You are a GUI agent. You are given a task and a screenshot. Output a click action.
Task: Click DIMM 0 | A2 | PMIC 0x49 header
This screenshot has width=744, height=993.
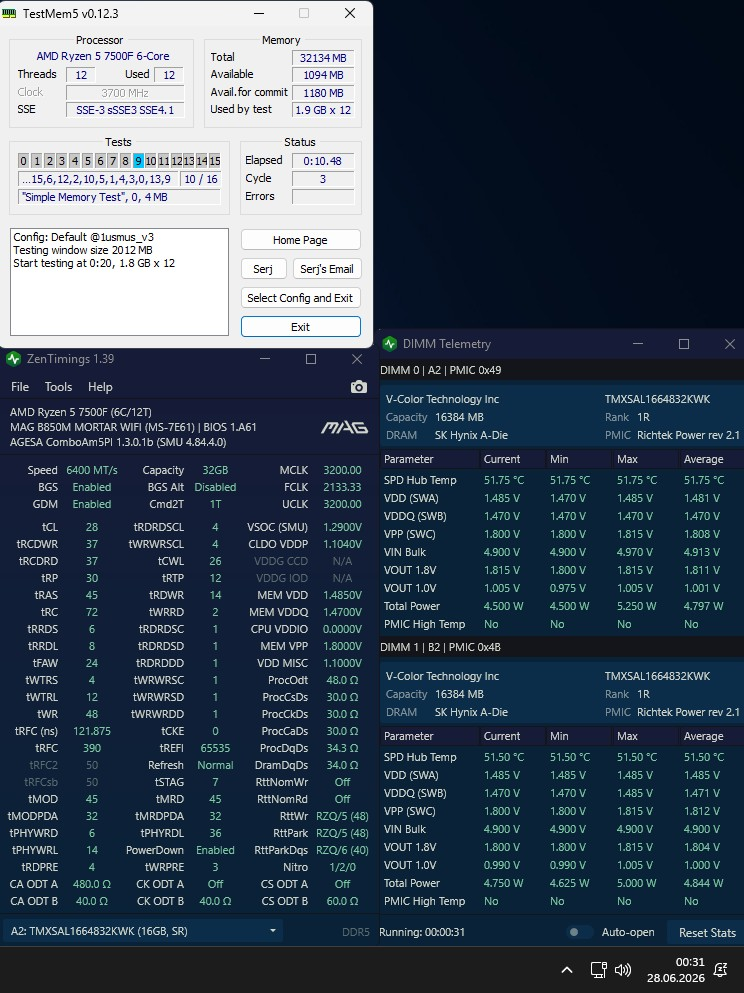[440, 370]
